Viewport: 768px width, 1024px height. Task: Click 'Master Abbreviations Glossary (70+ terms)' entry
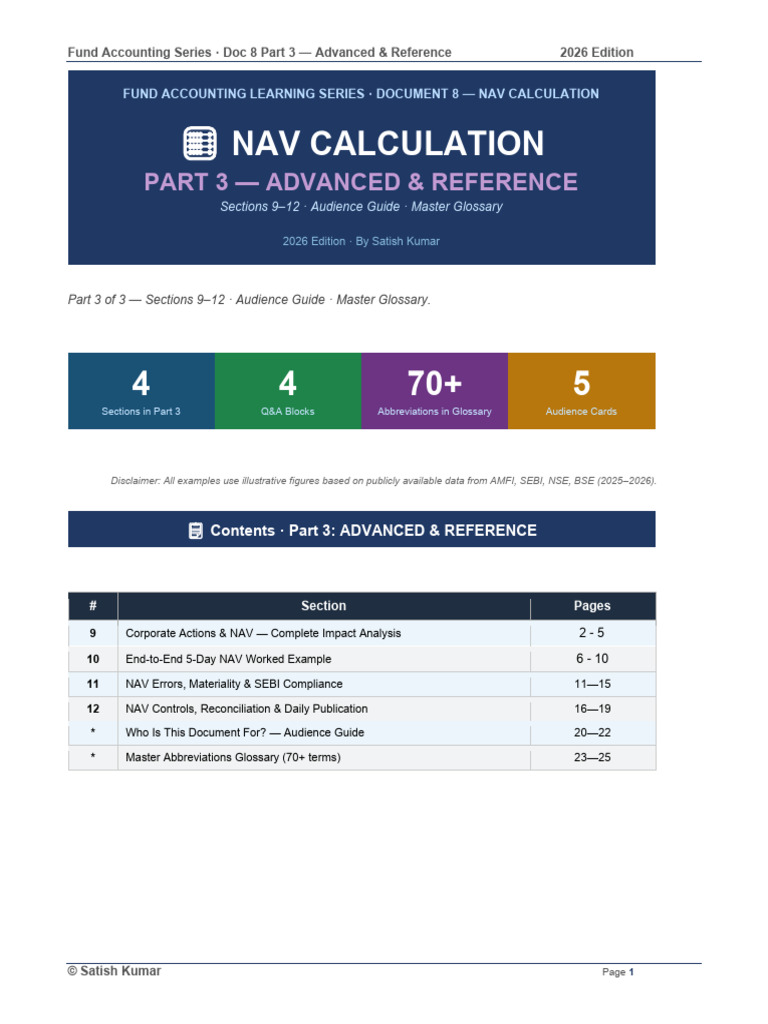[x=233, y=758]
